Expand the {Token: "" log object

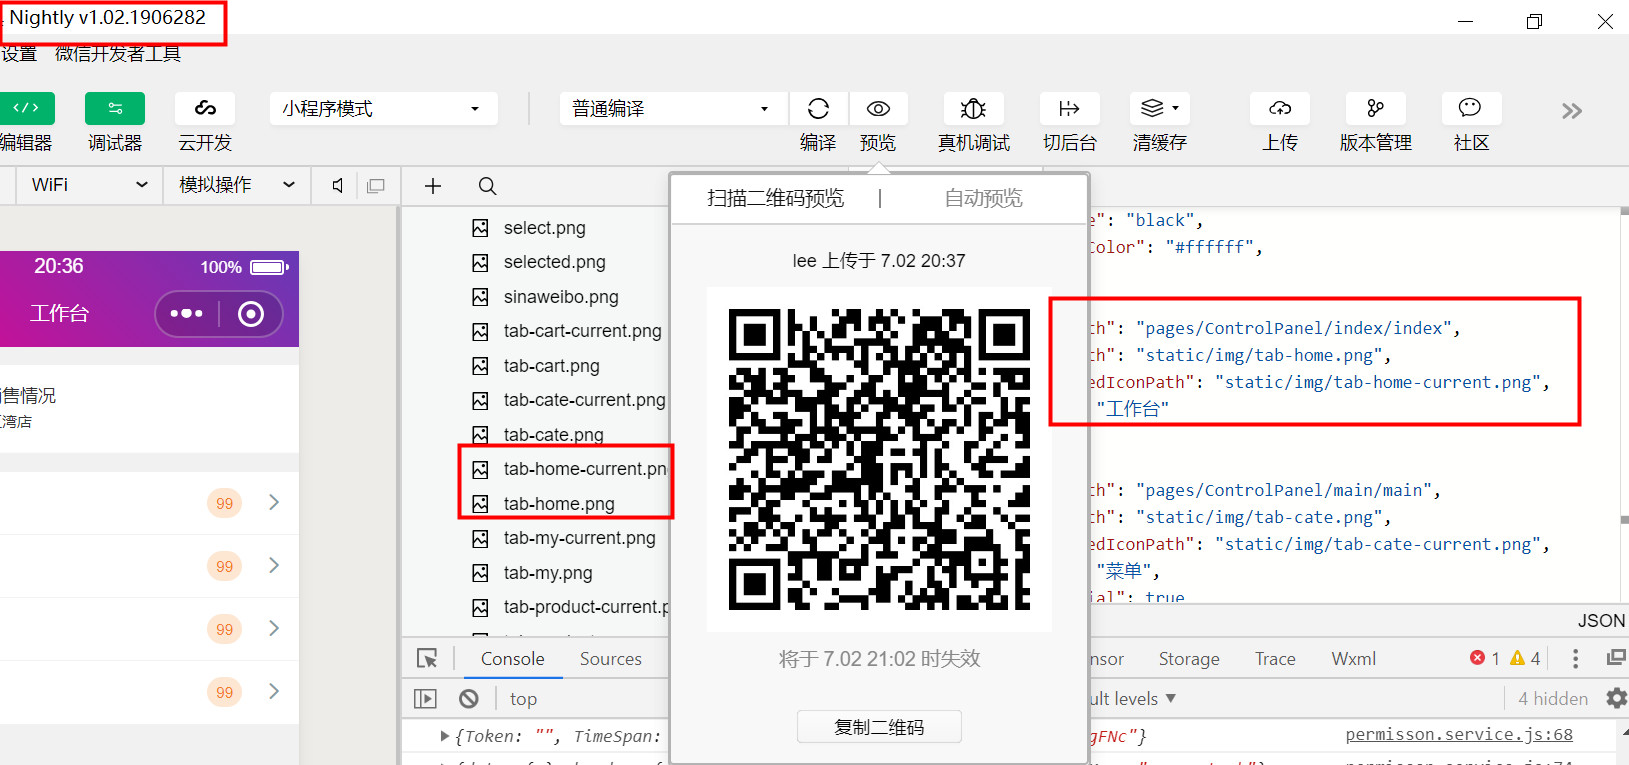(445, 736)
